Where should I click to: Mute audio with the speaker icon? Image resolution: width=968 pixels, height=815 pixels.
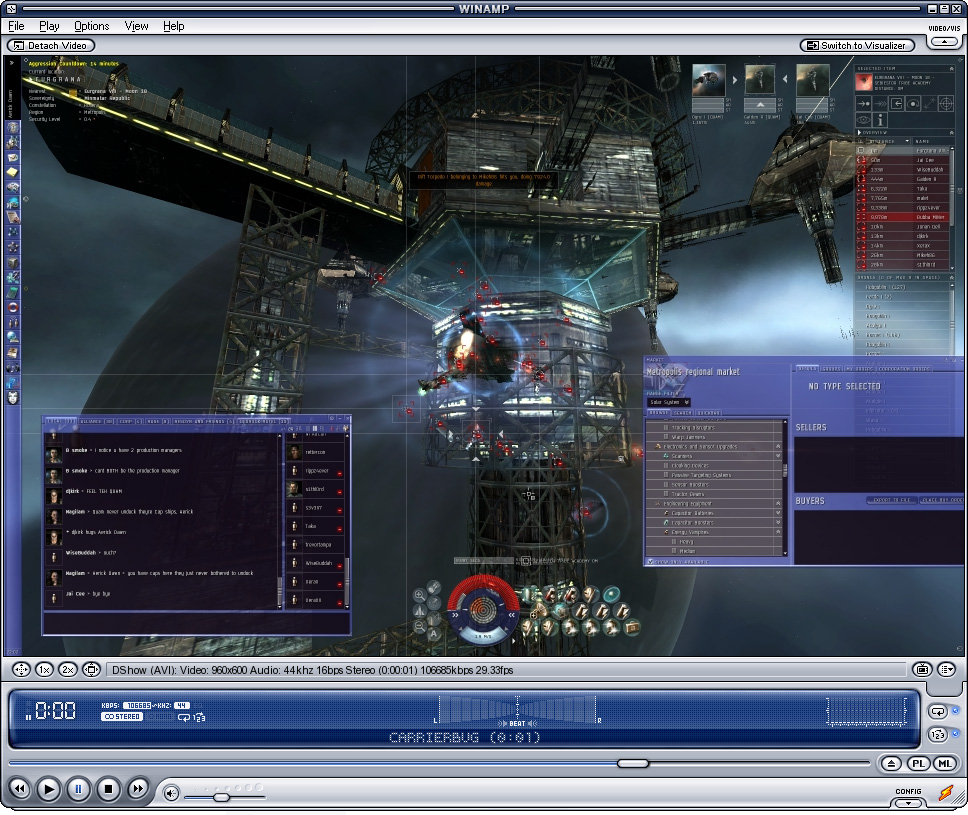(171, 793)
